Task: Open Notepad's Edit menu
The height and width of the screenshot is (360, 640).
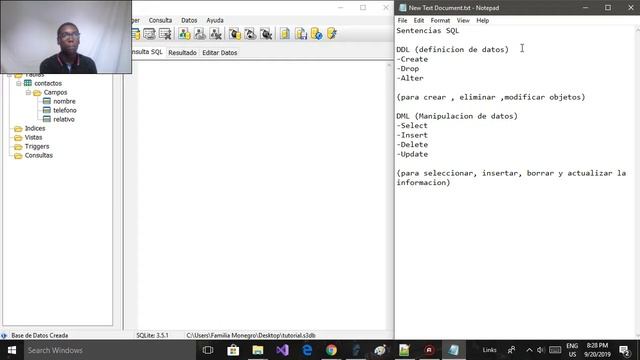Action: click(x=419, y=20)
